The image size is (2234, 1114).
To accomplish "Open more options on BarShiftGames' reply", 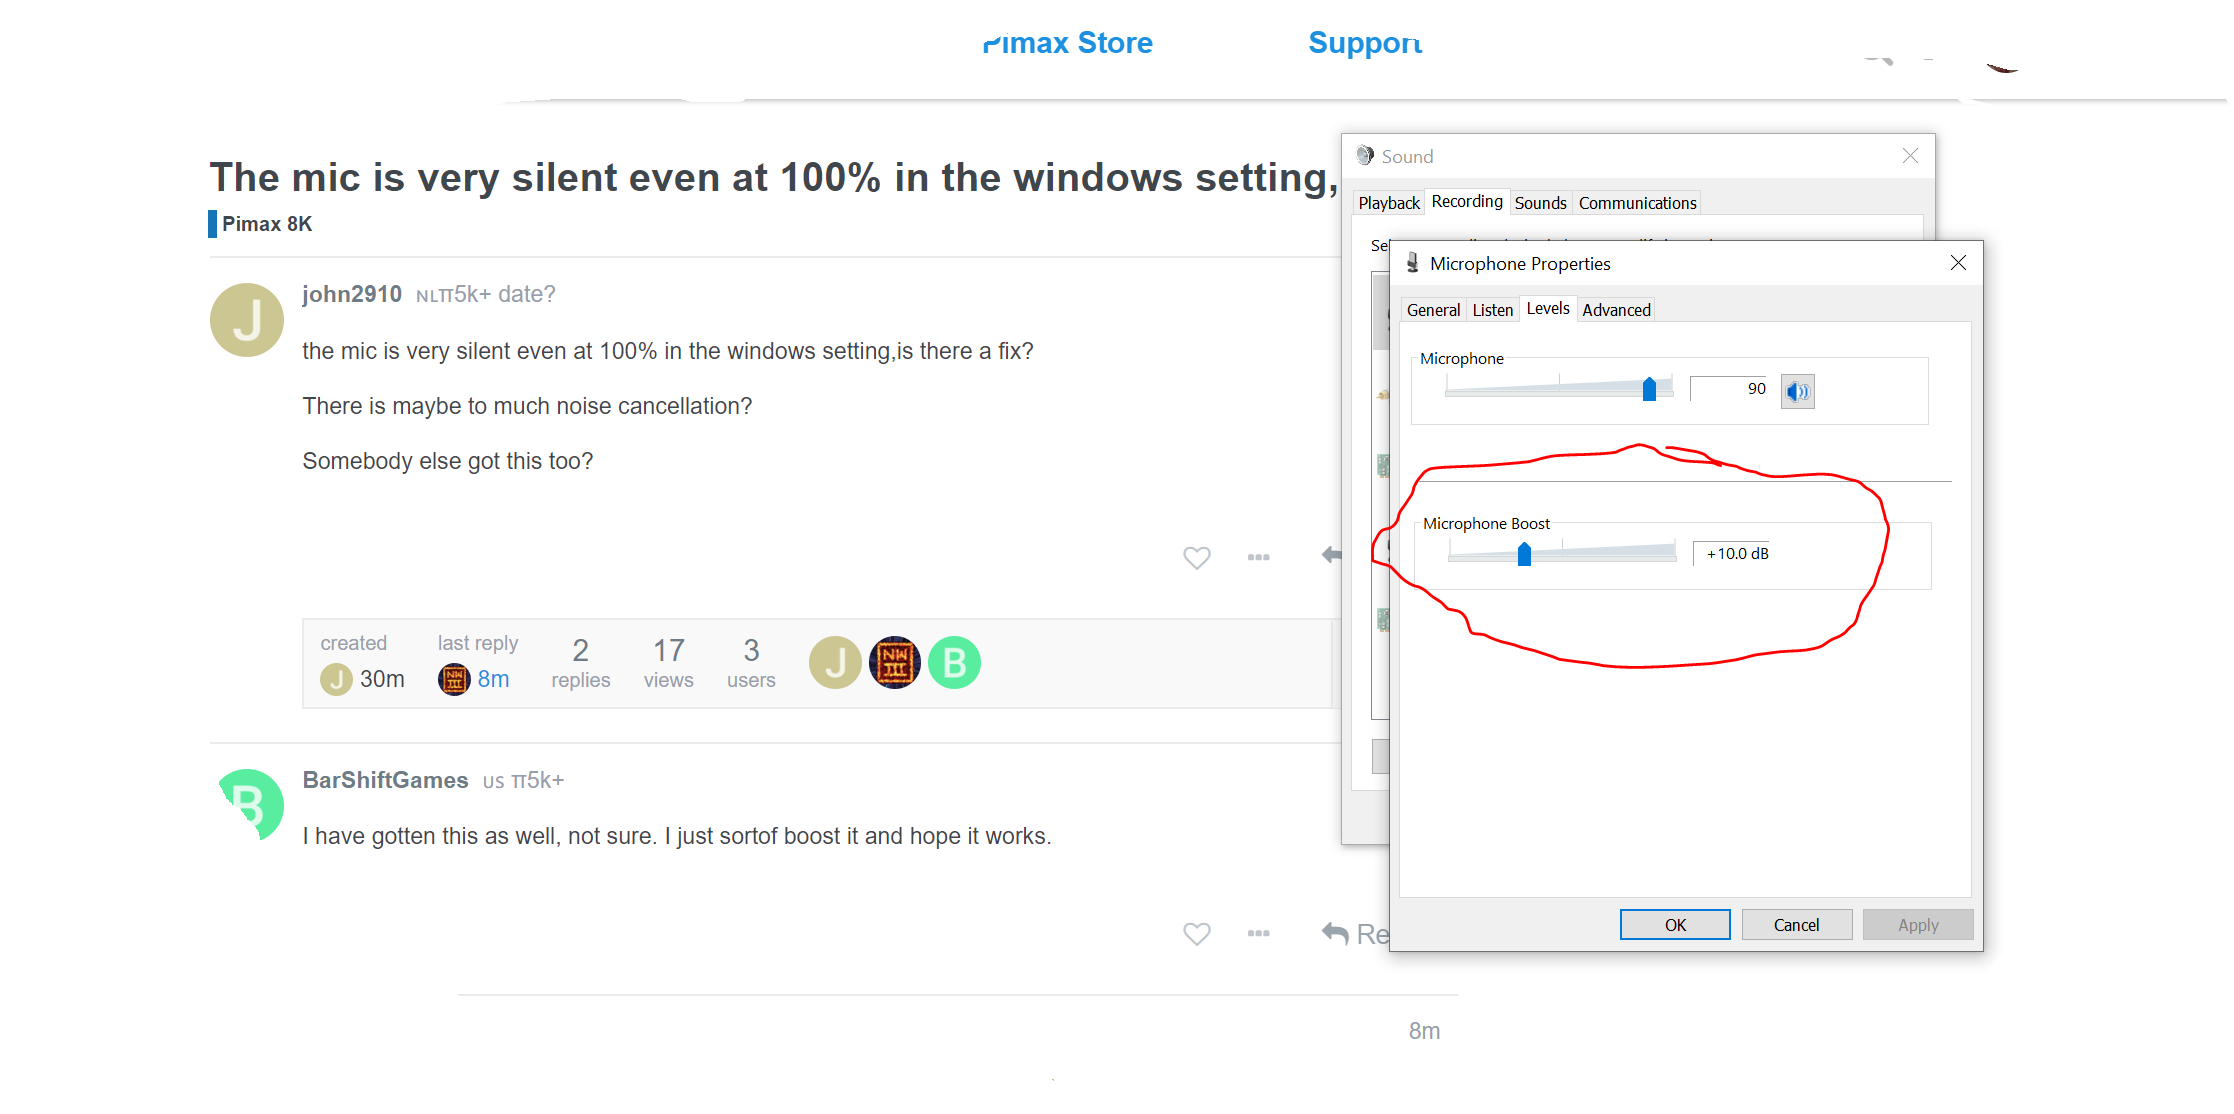I will (x=1259, y=933).
